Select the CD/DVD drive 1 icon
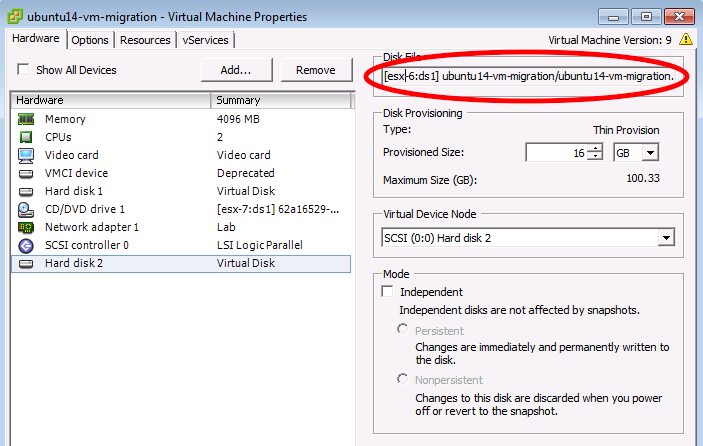This screenshot has width=703, height=446. pyautogui.click(x=26, y=209)
